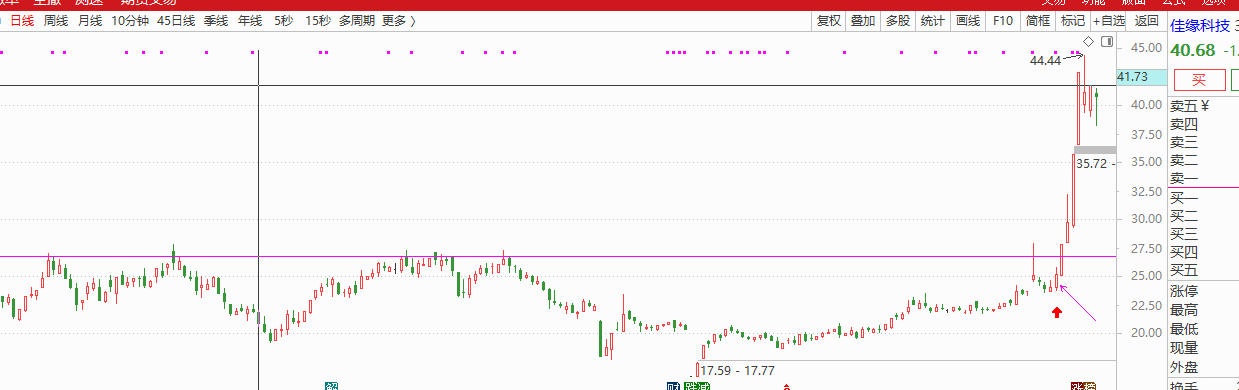Click the 40.68 current price

point(1193,51)
